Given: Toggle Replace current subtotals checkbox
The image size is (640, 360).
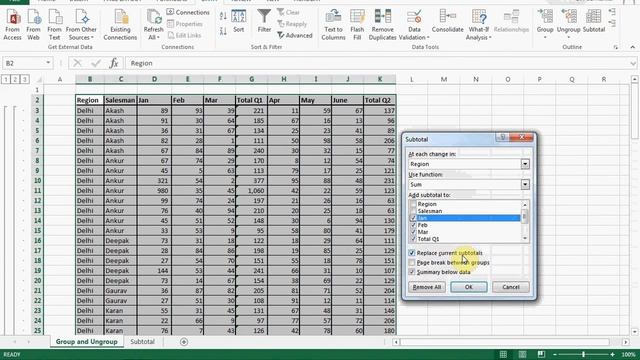Looking at the screenshot, I should (x=412, y=253).
